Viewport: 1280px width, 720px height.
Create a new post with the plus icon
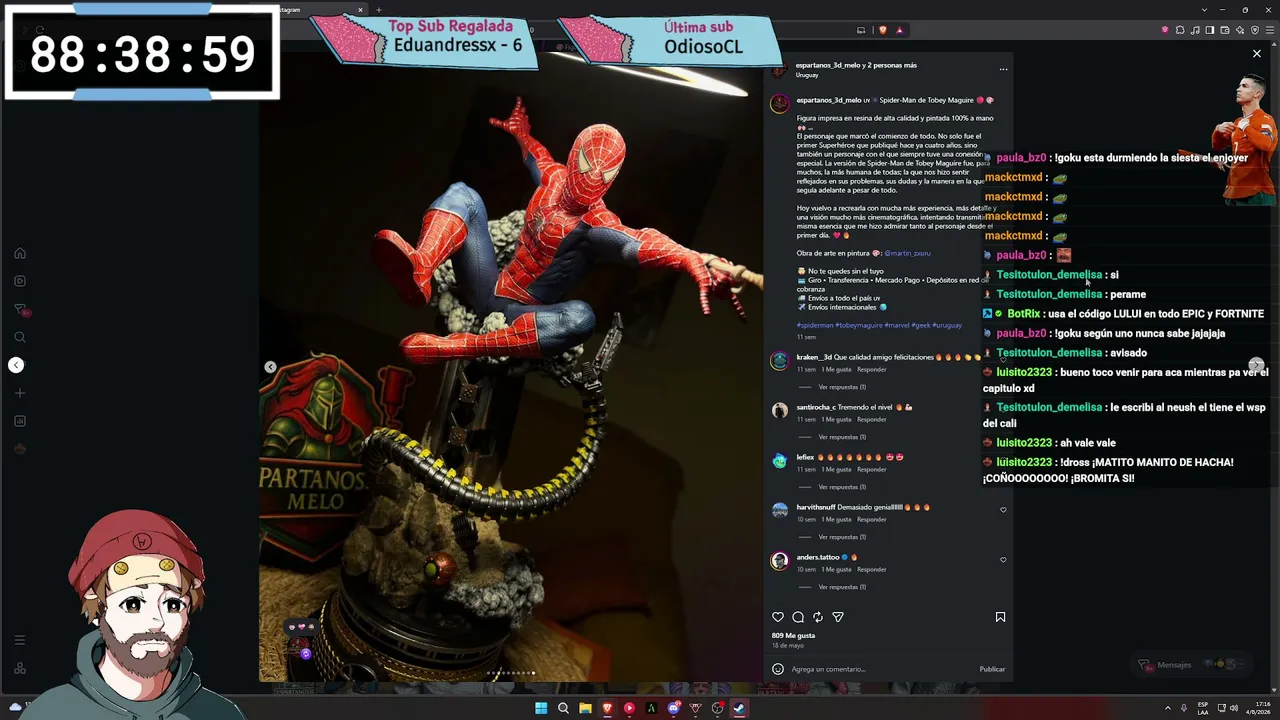pyautogui.click(x=20, y=393)
